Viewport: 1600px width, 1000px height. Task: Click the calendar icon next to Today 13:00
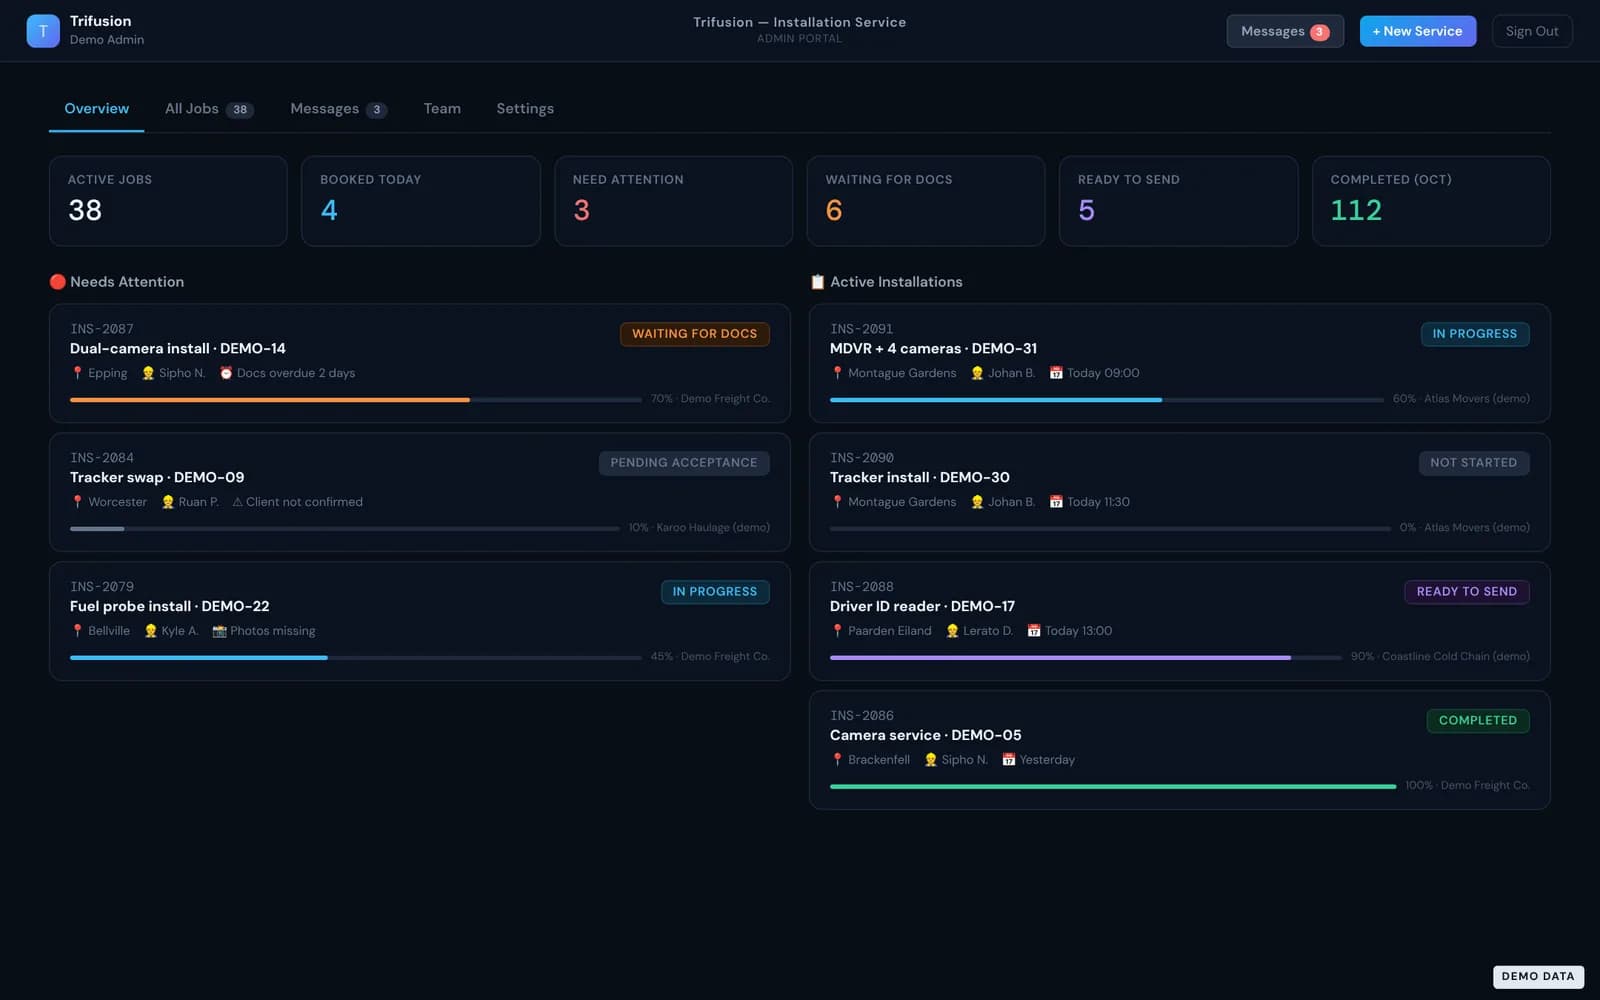click(1034, 631)
